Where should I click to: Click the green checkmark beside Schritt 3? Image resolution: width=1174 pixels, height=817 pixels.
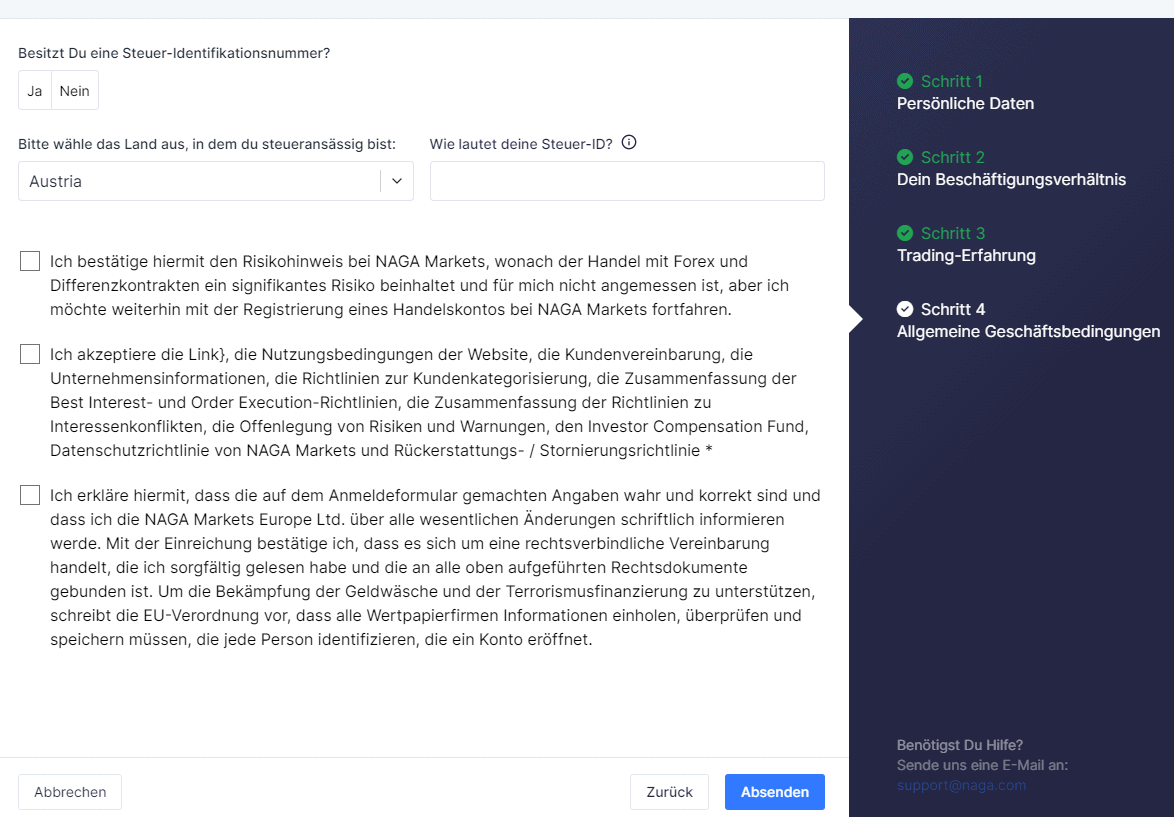[x=905, y=233]
